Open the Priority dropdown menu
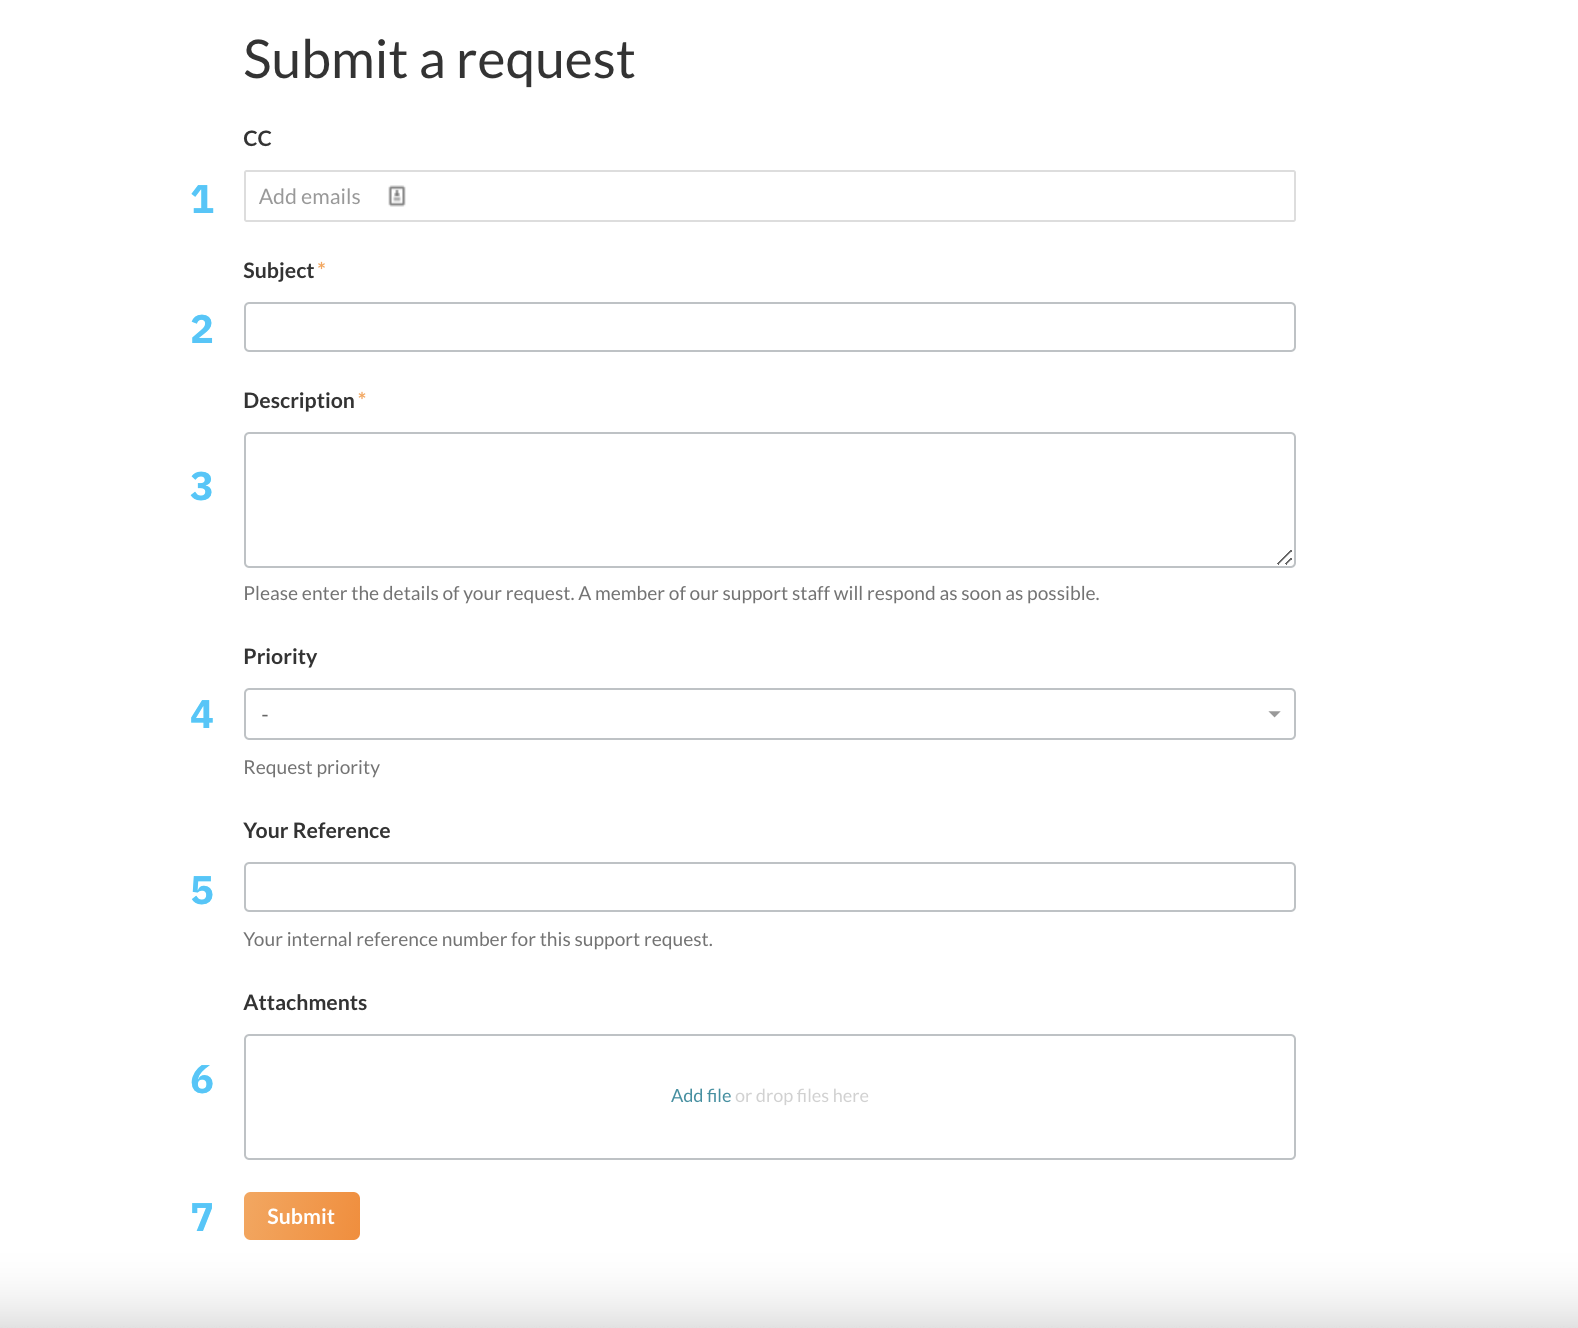 (x=769, y=714)
